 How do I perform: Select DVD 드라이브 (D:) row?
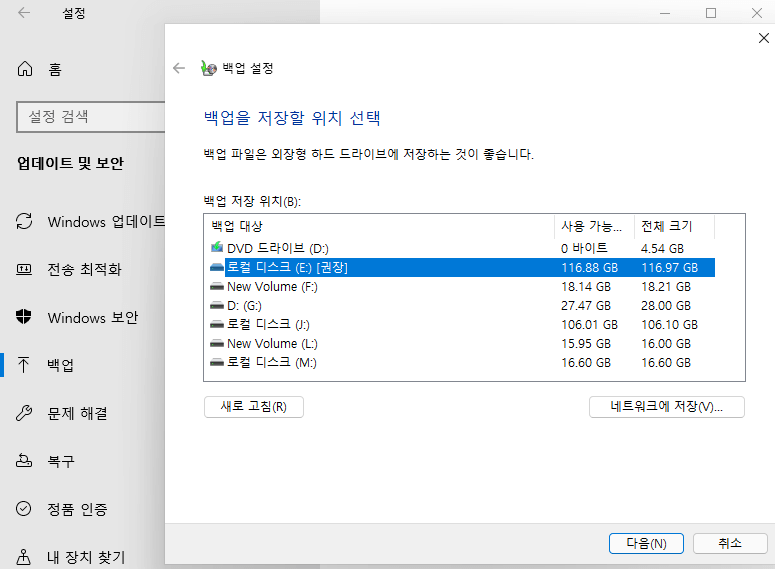point(462,248)
